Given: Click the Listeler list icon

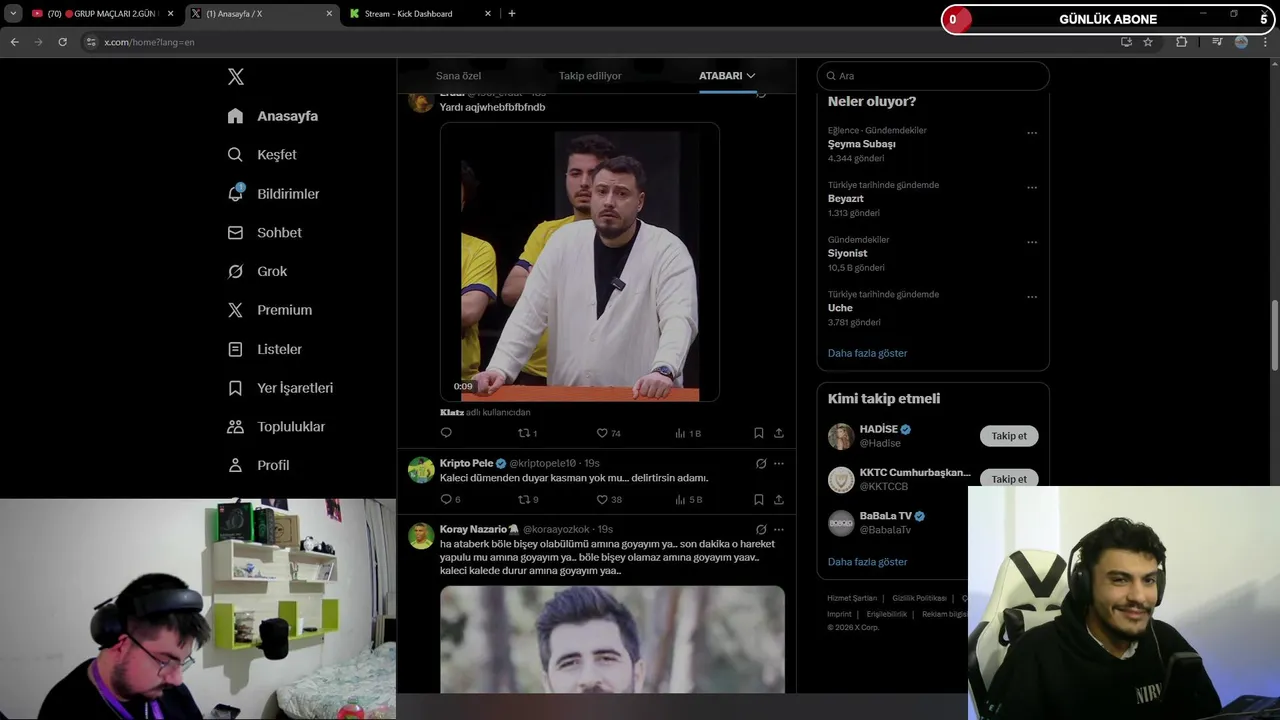Looking at the screenshot, I should click(x=235, y=349).
